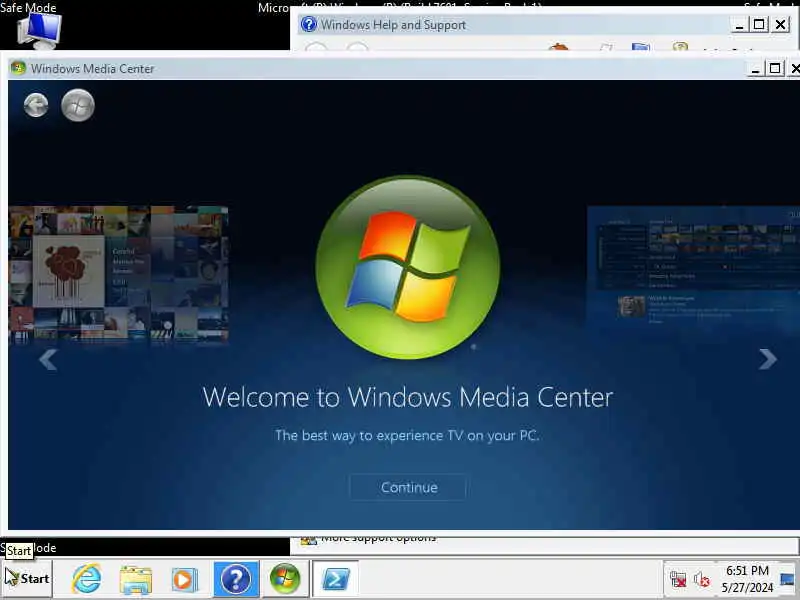Click the clock showing 6:51 PM

pos(747,579)
